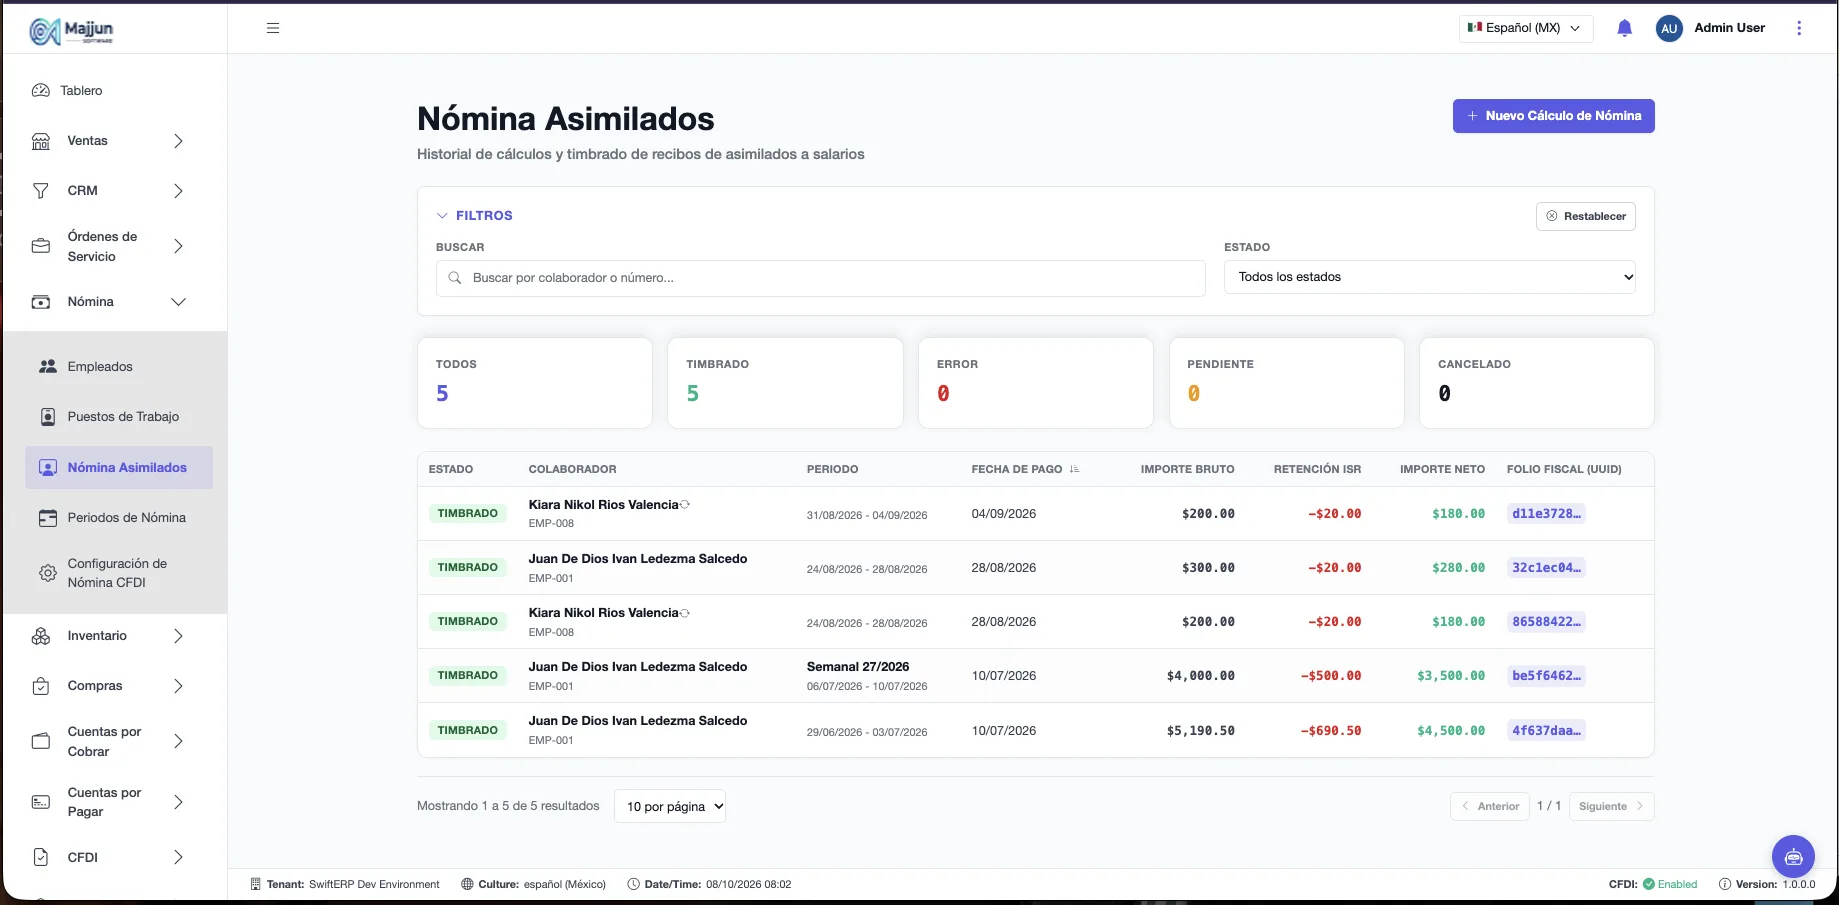Filter by the Pendiente status card
The width and height of the screenshot is (1839, 905).
click(1287, 383)
